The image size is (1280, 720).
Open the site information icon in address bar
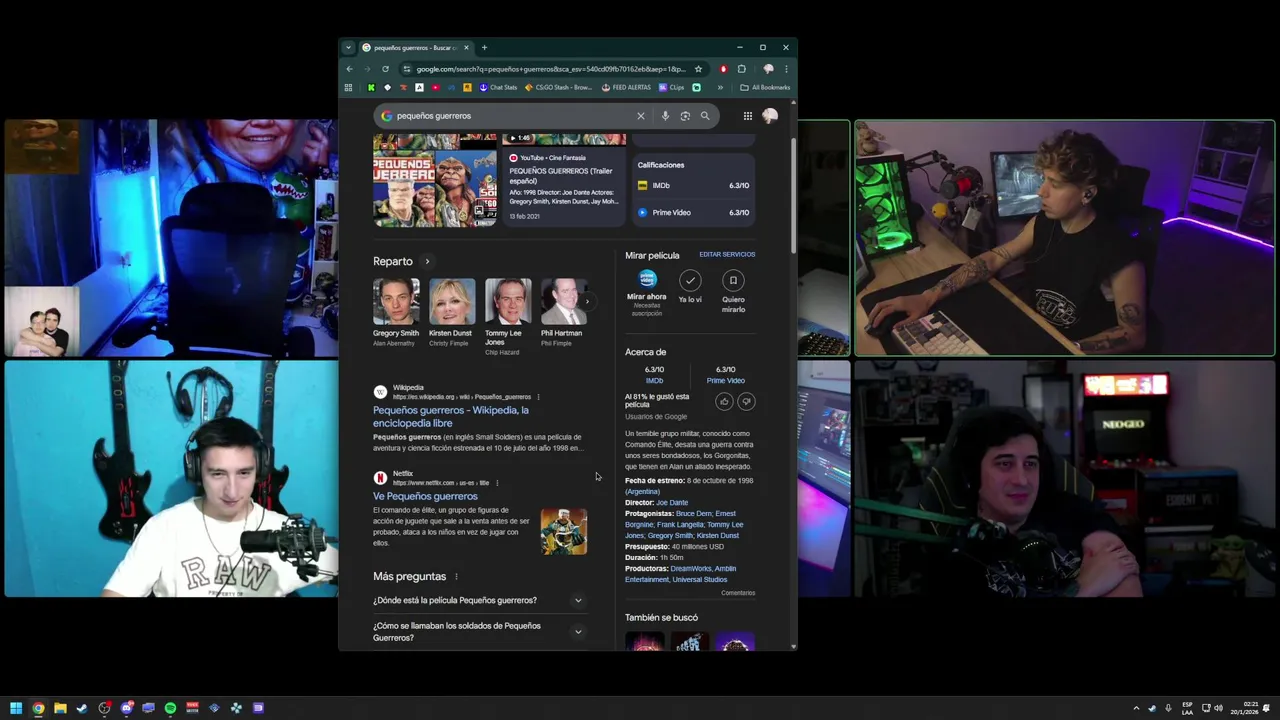(406, 69)
